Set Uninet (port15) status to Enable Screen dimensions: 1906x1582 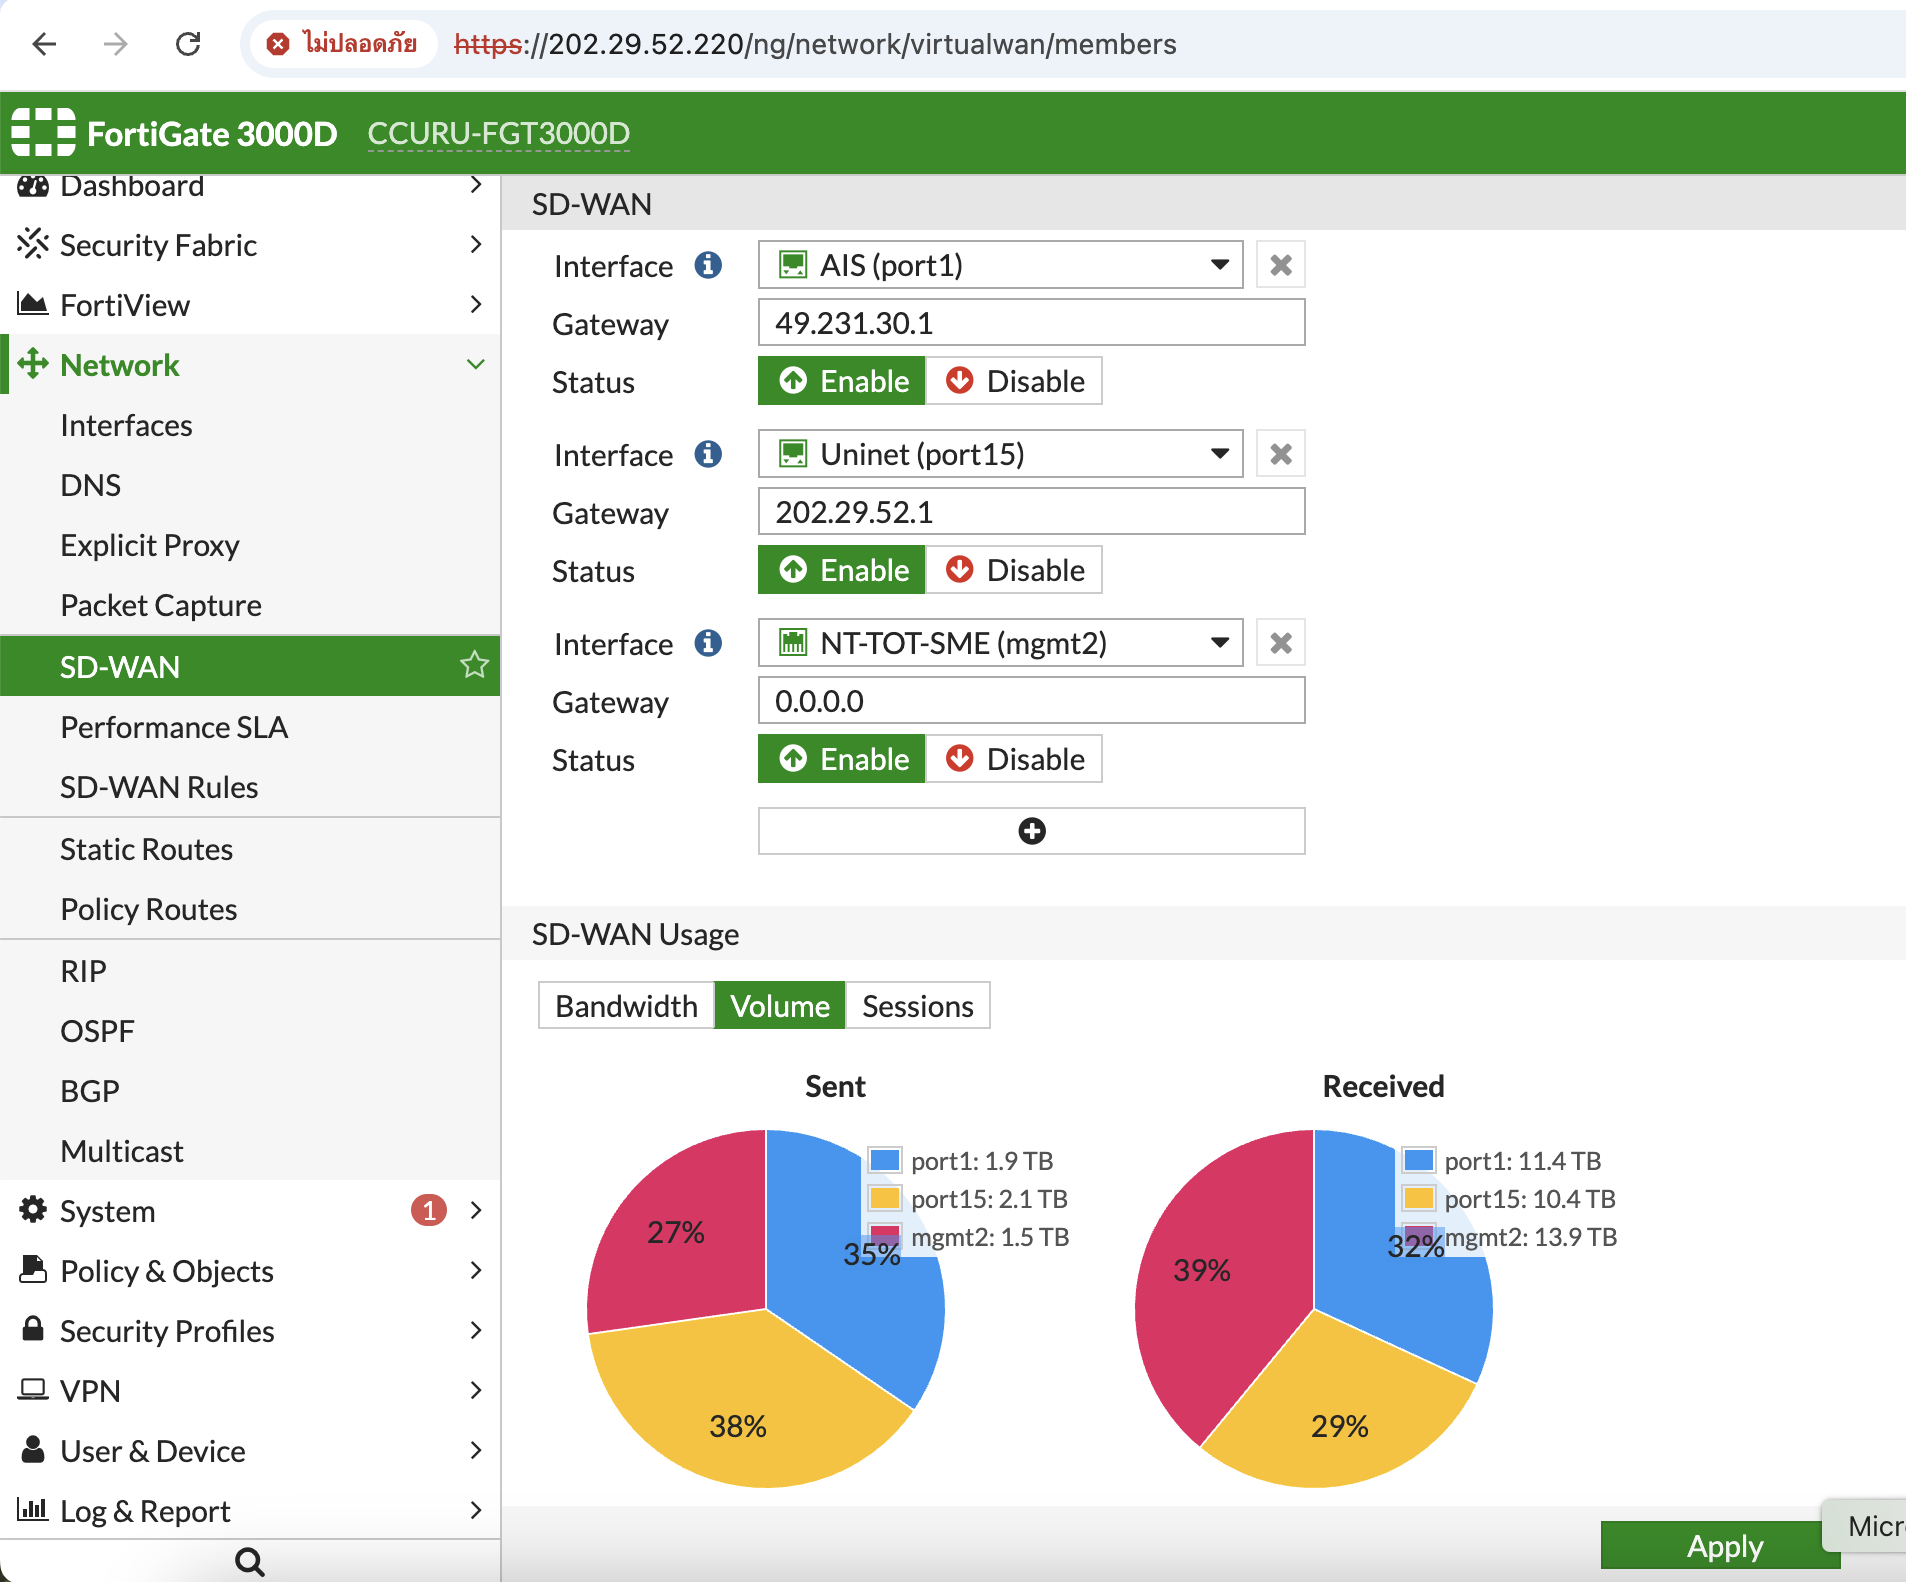click(842, 570)
